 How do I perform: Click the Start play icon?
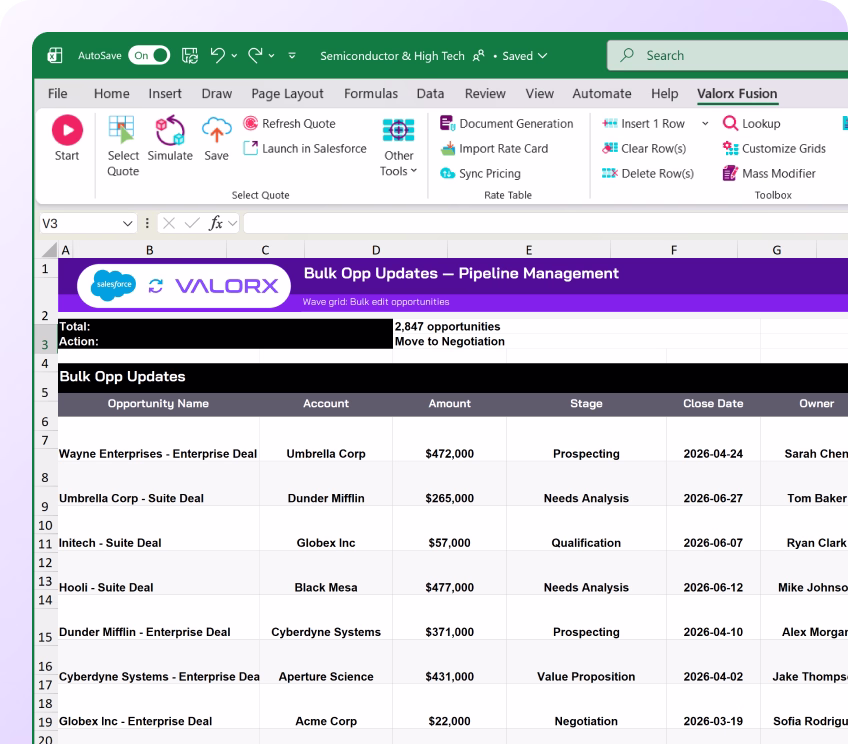[x=67, y=130]
